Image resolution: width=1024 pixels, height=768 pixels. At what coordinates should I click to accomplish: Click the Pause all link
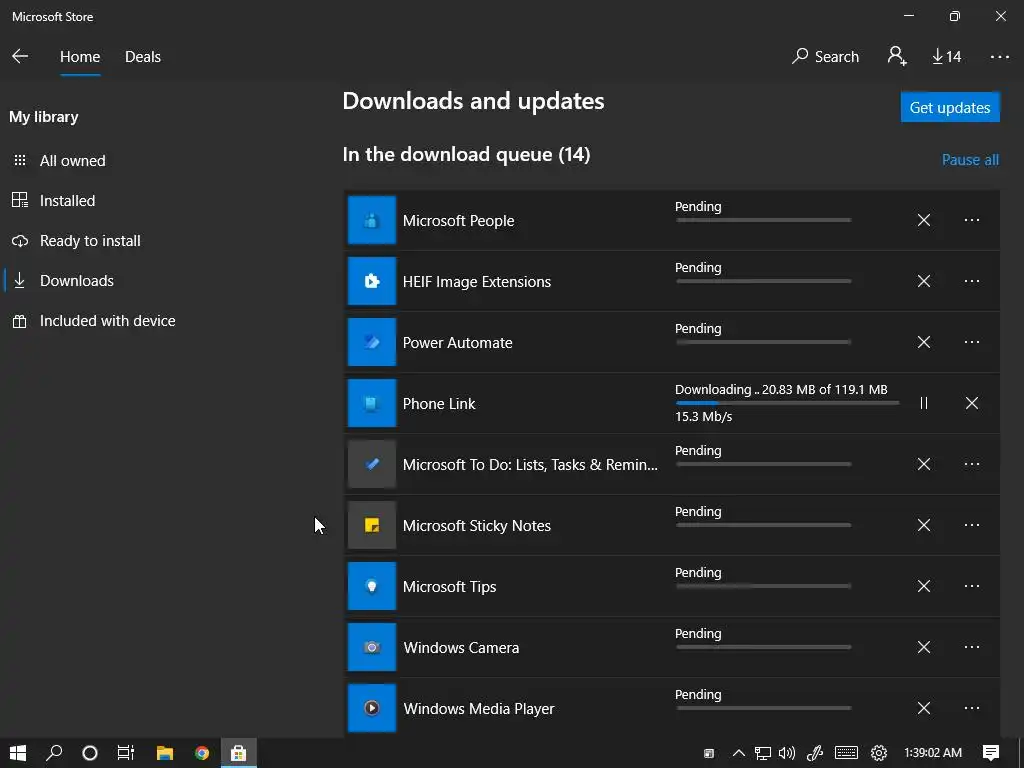[970, 160]
